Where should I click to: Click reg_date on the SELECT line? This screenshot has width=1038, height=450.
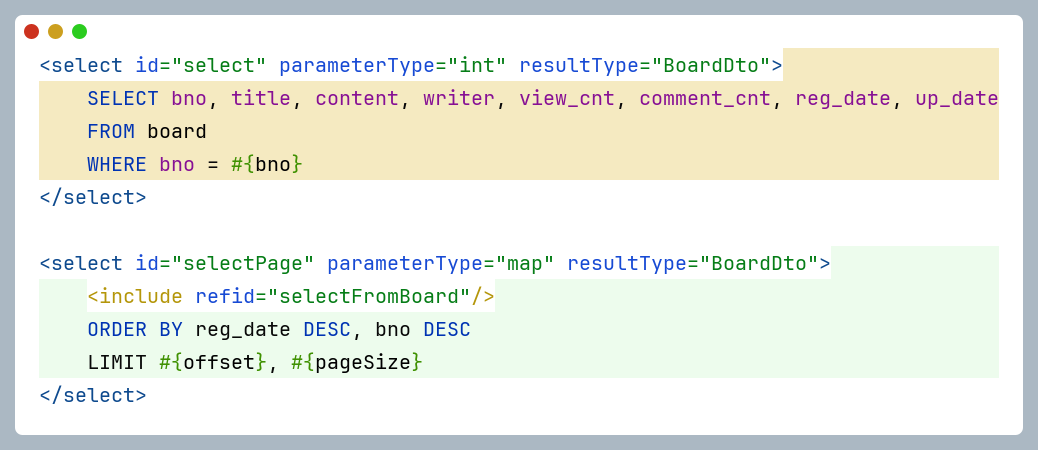[843, 99]
